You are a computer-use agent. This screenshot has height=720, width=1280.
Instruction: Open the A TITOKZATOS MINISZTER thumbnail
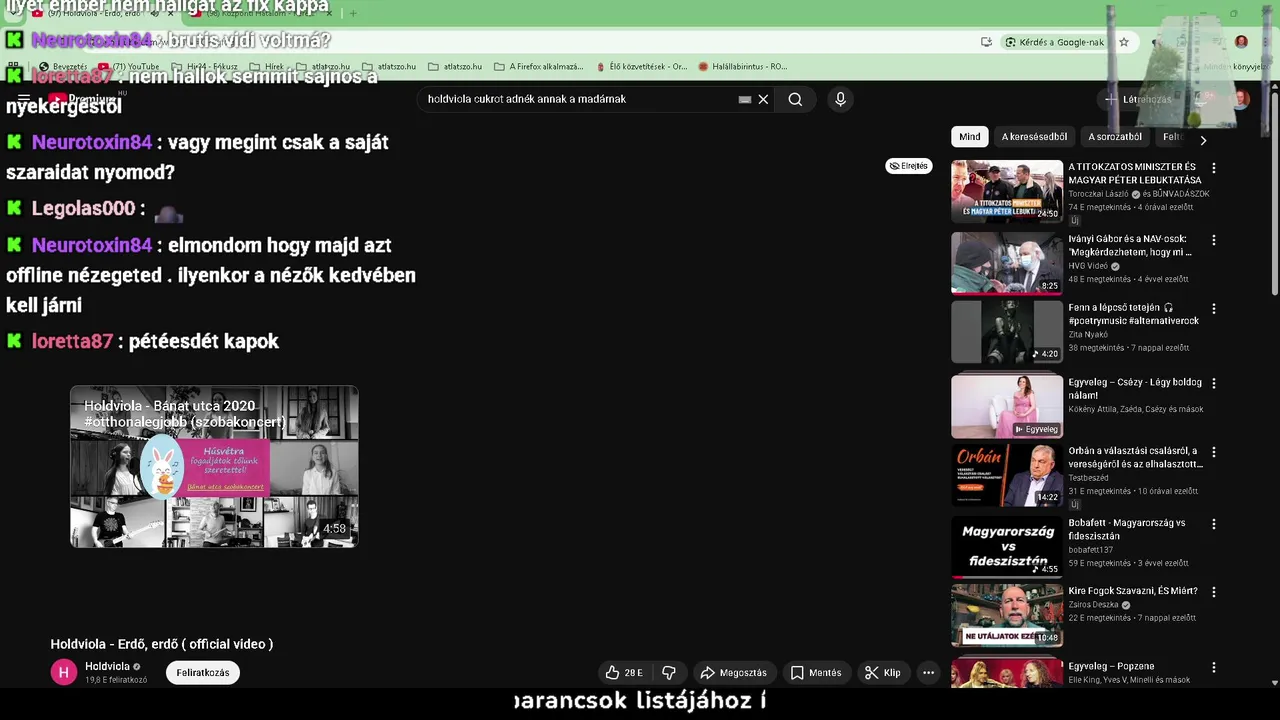pos(1007,191)
